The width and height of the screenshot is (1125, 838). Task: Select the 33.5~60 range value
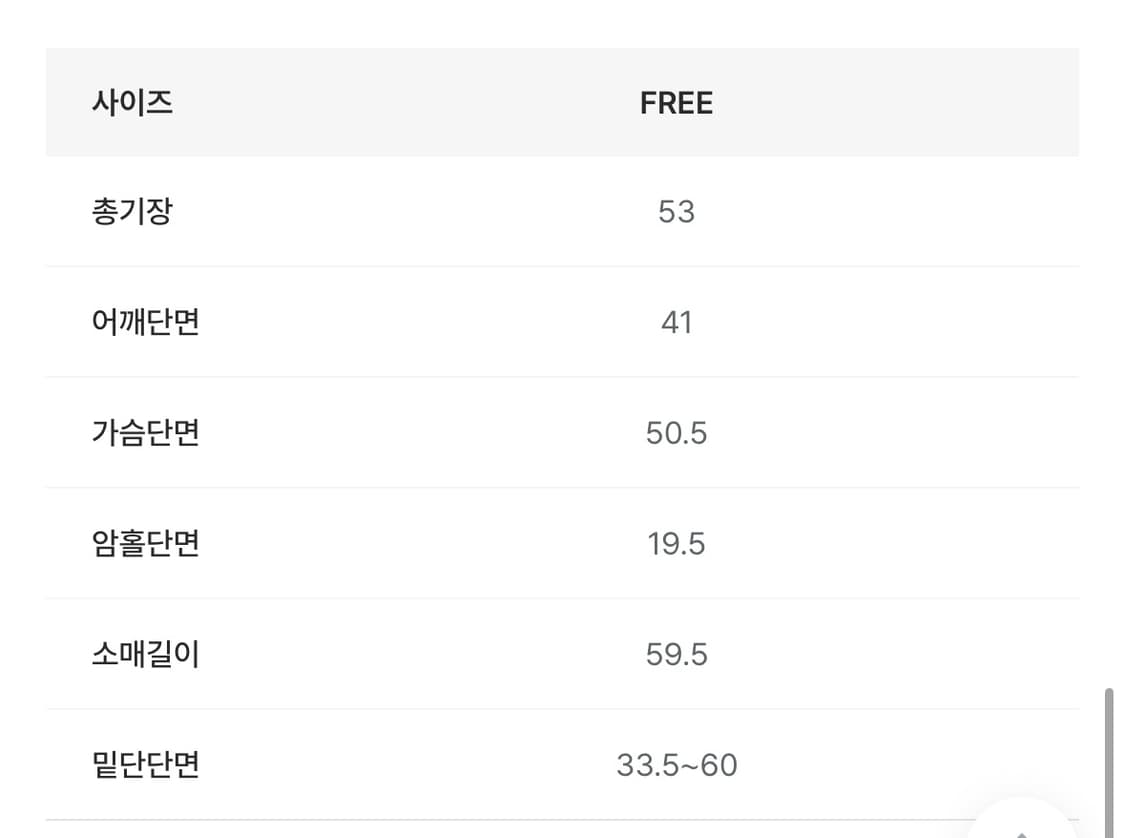coord(676,765)
